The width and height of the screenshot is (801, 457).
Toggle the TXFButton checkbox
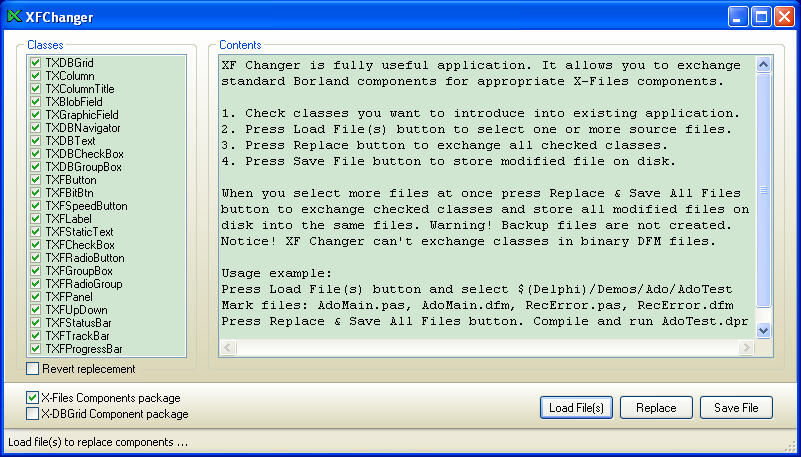pos(35,180)
